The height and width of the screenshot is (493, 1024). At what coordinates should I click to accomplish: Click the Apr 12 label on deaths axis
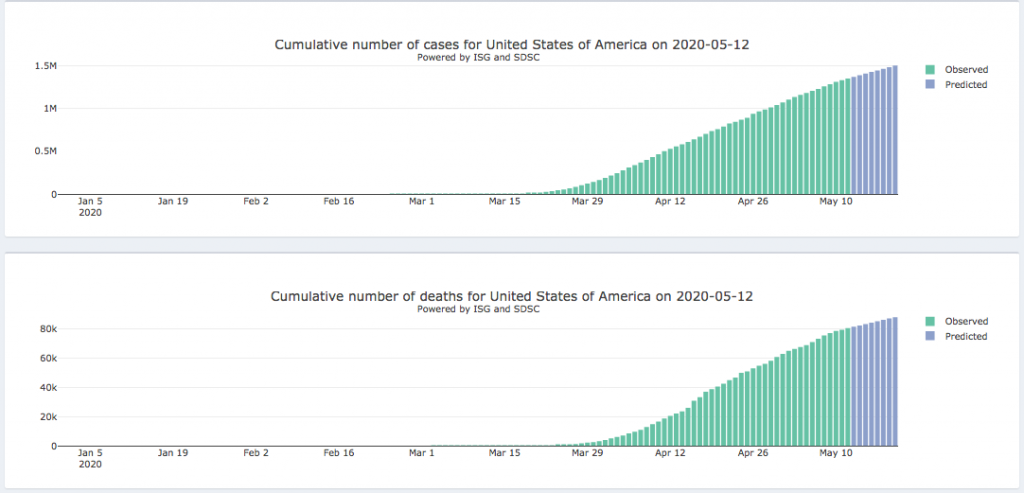pos(671,453)
